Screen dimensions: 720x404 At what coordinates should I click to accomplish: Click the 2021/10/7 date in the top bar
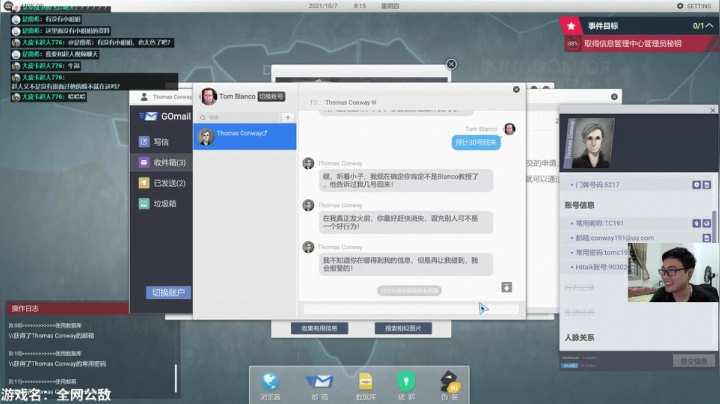tap(323, 6)
